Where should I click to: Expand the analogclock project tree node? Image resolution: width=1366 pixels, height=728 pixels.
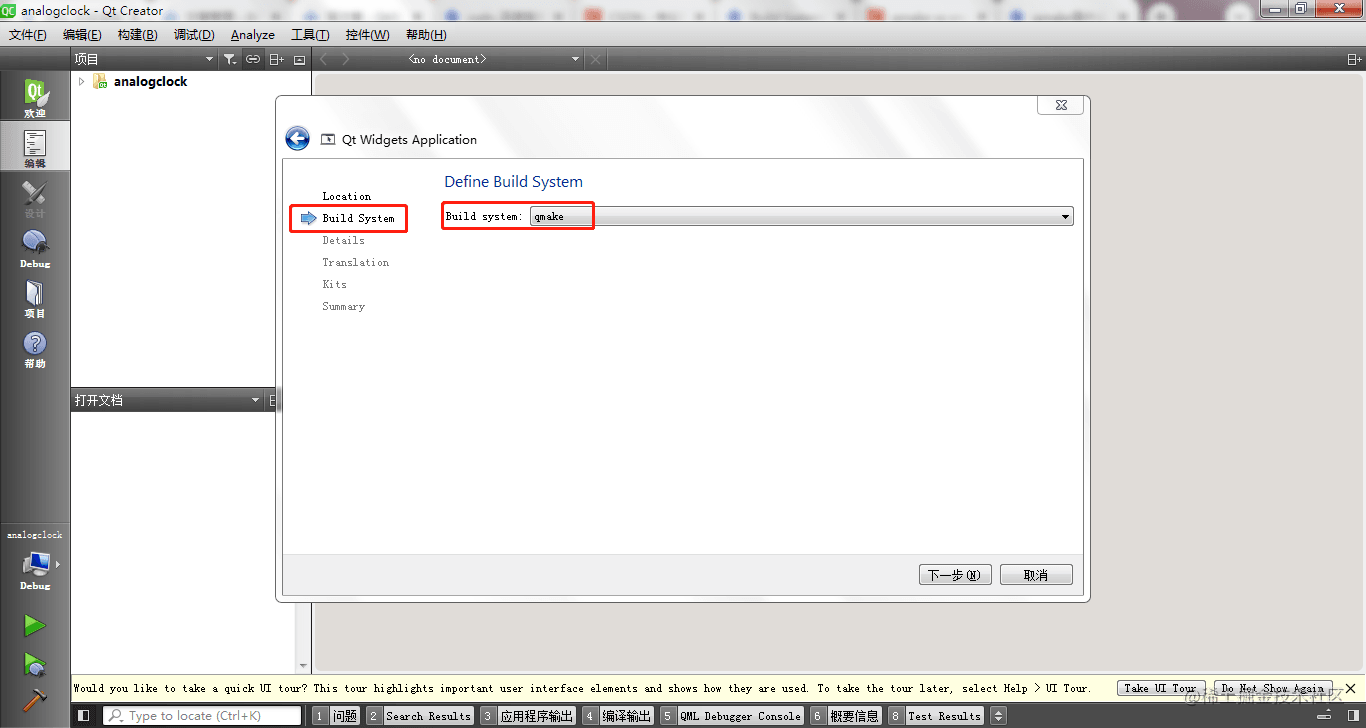pyautogui.click(x=82, y=82)
